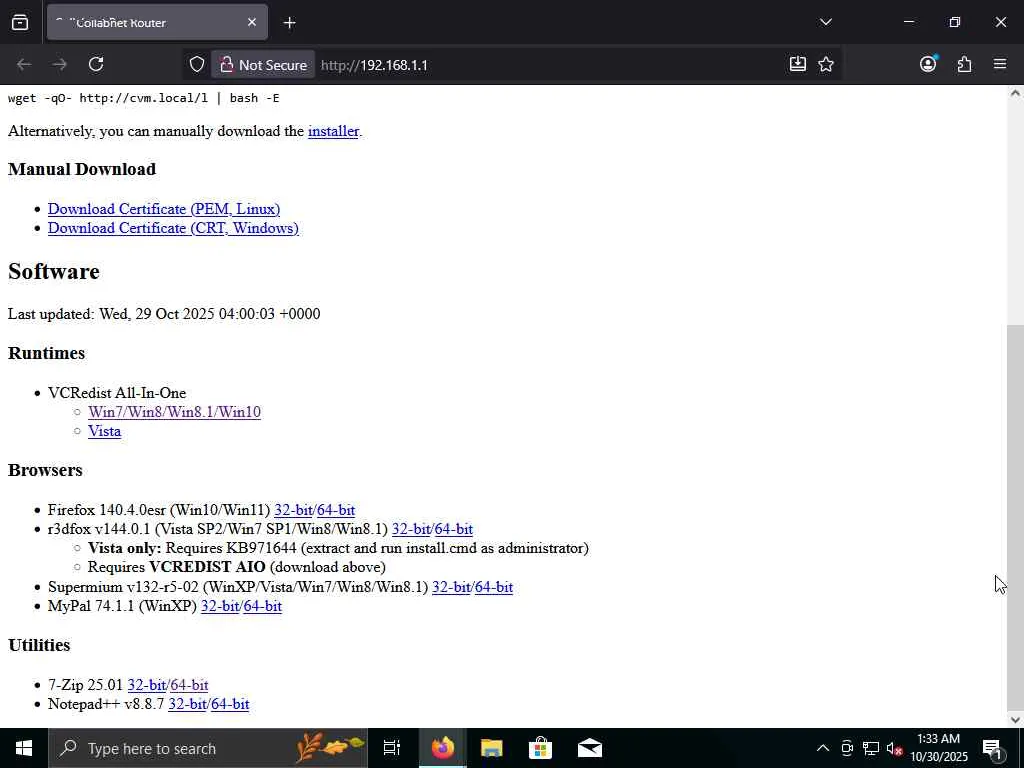Image resolution: width=1024 pixels, height=768 pixels.
Task: Open the Firefox application menu
Action: coord(1000,64)
